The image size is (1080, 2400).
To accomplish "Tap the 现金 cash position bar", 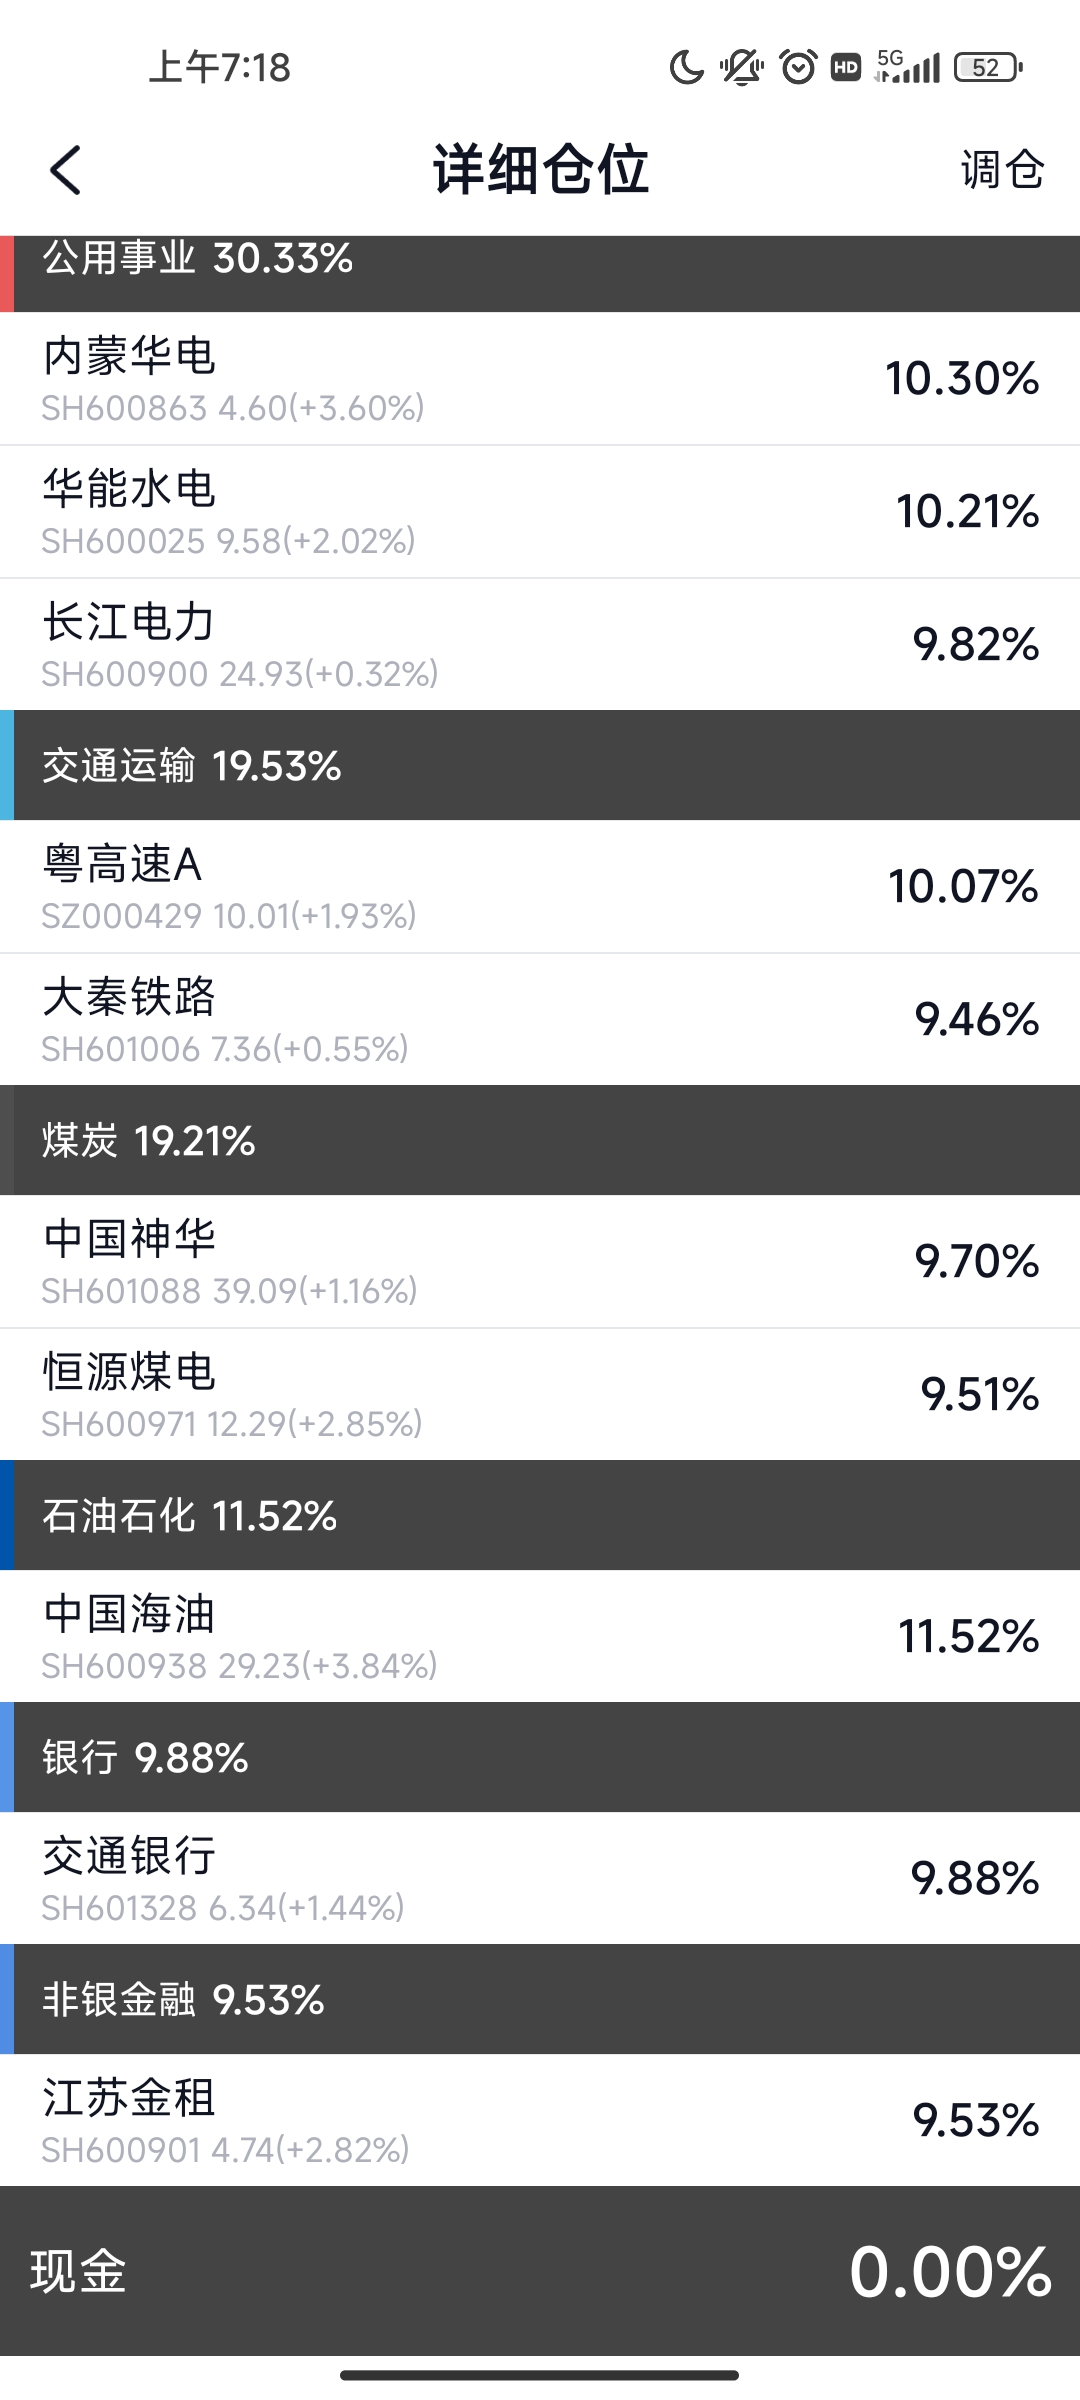I will point(540,2271).
